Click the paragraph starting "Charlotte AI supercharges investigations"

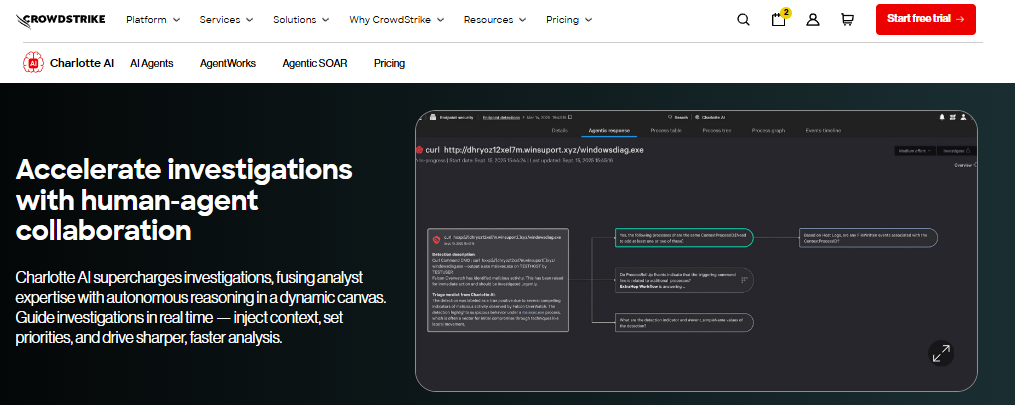[201, 307]
